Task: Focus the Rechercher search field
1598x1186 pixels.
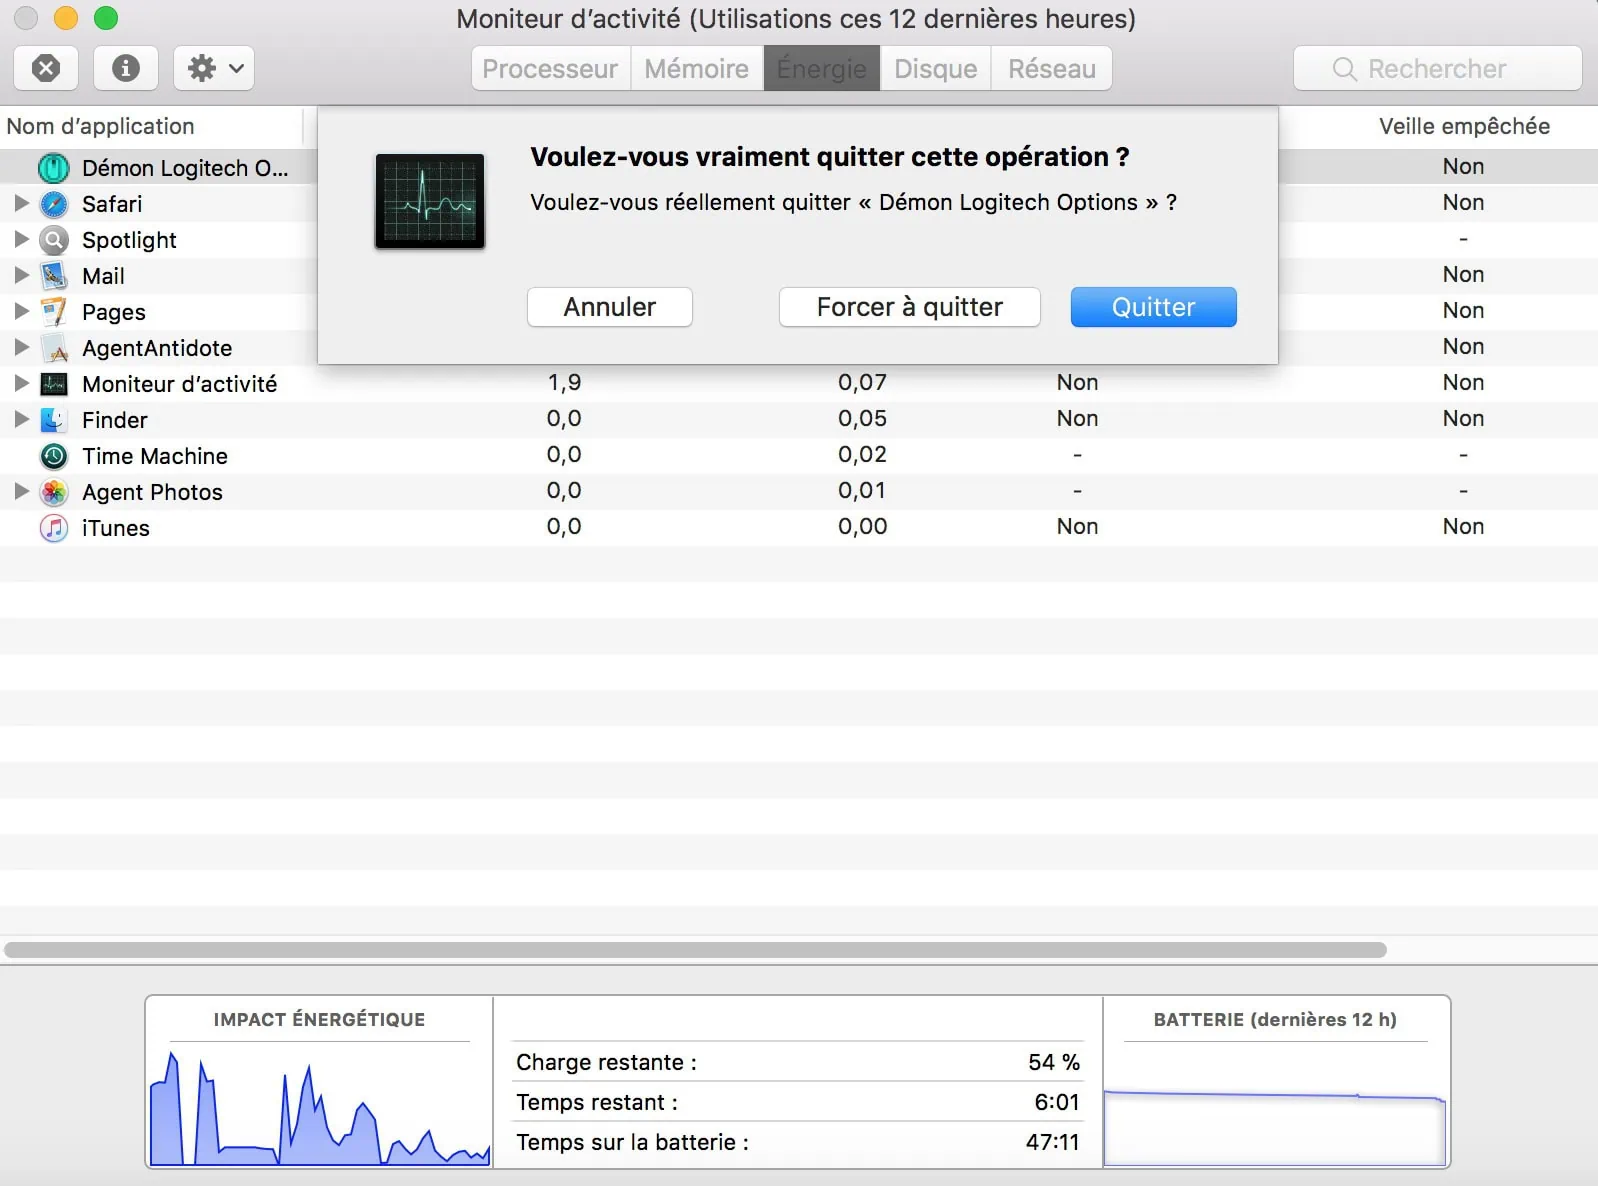Action: pyautogui.click(x=1437, y=68)
